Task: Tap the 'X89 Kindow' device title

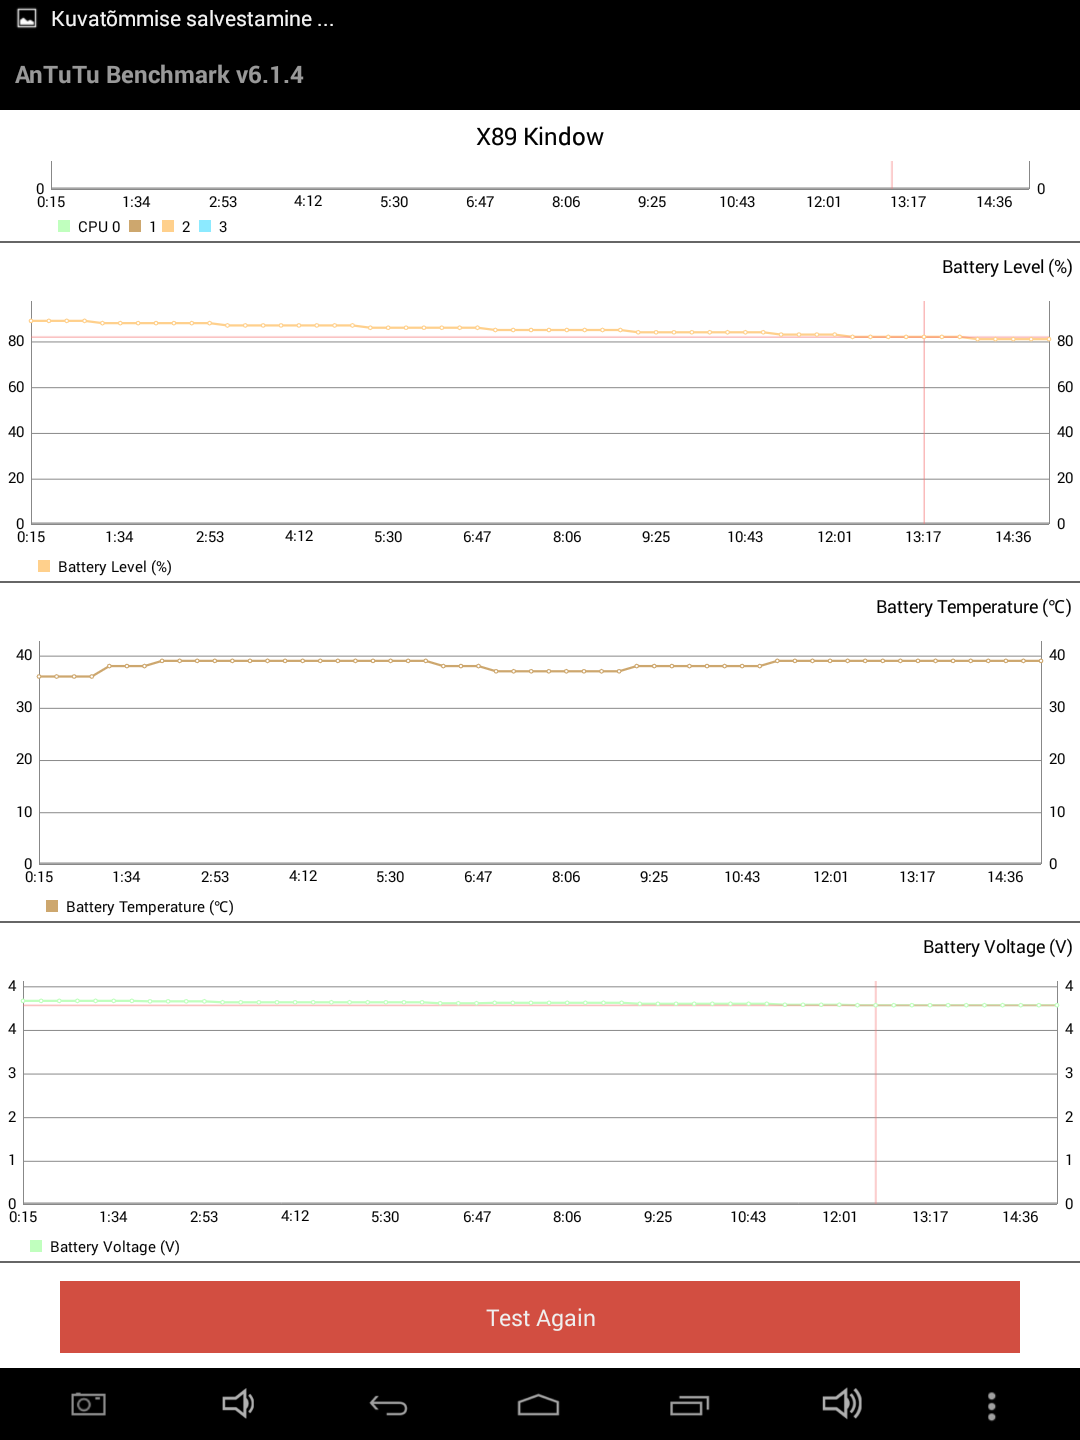Action: pyautogui.click(x=540, y=137)
